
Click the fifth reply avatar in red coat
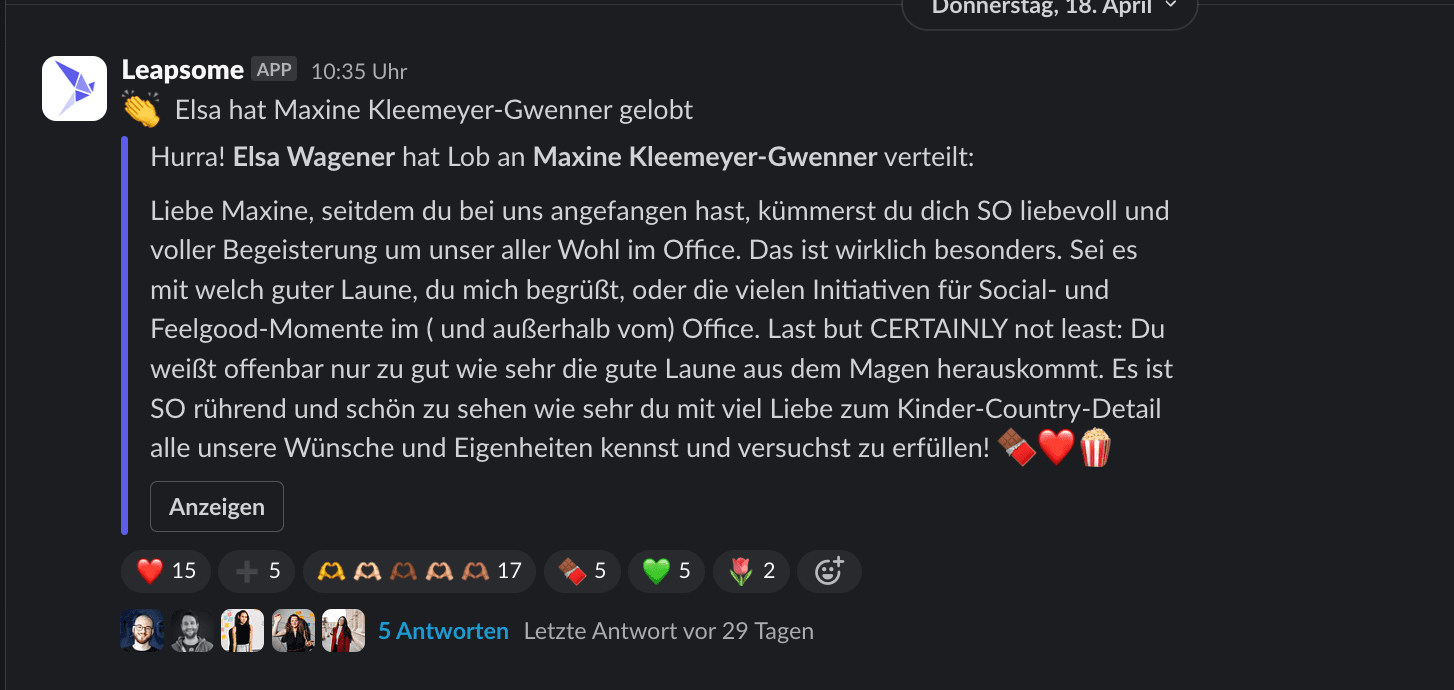[x=343, y=631]
